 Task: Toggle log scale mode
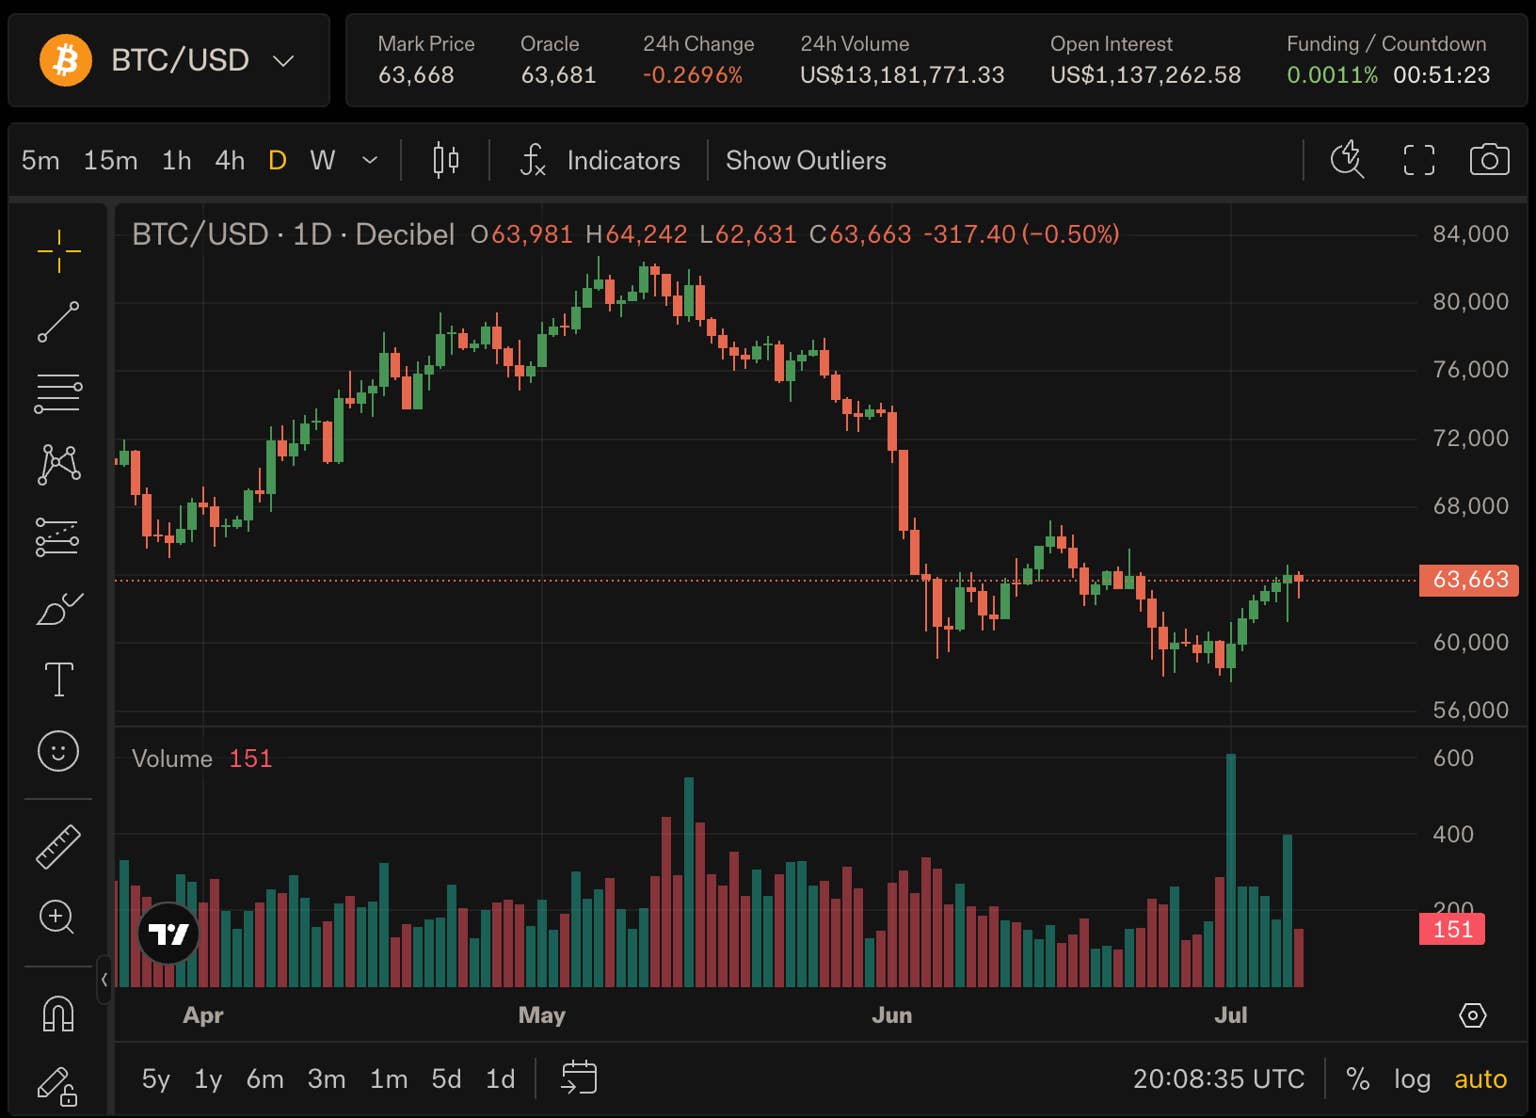pos(1412,1079)
